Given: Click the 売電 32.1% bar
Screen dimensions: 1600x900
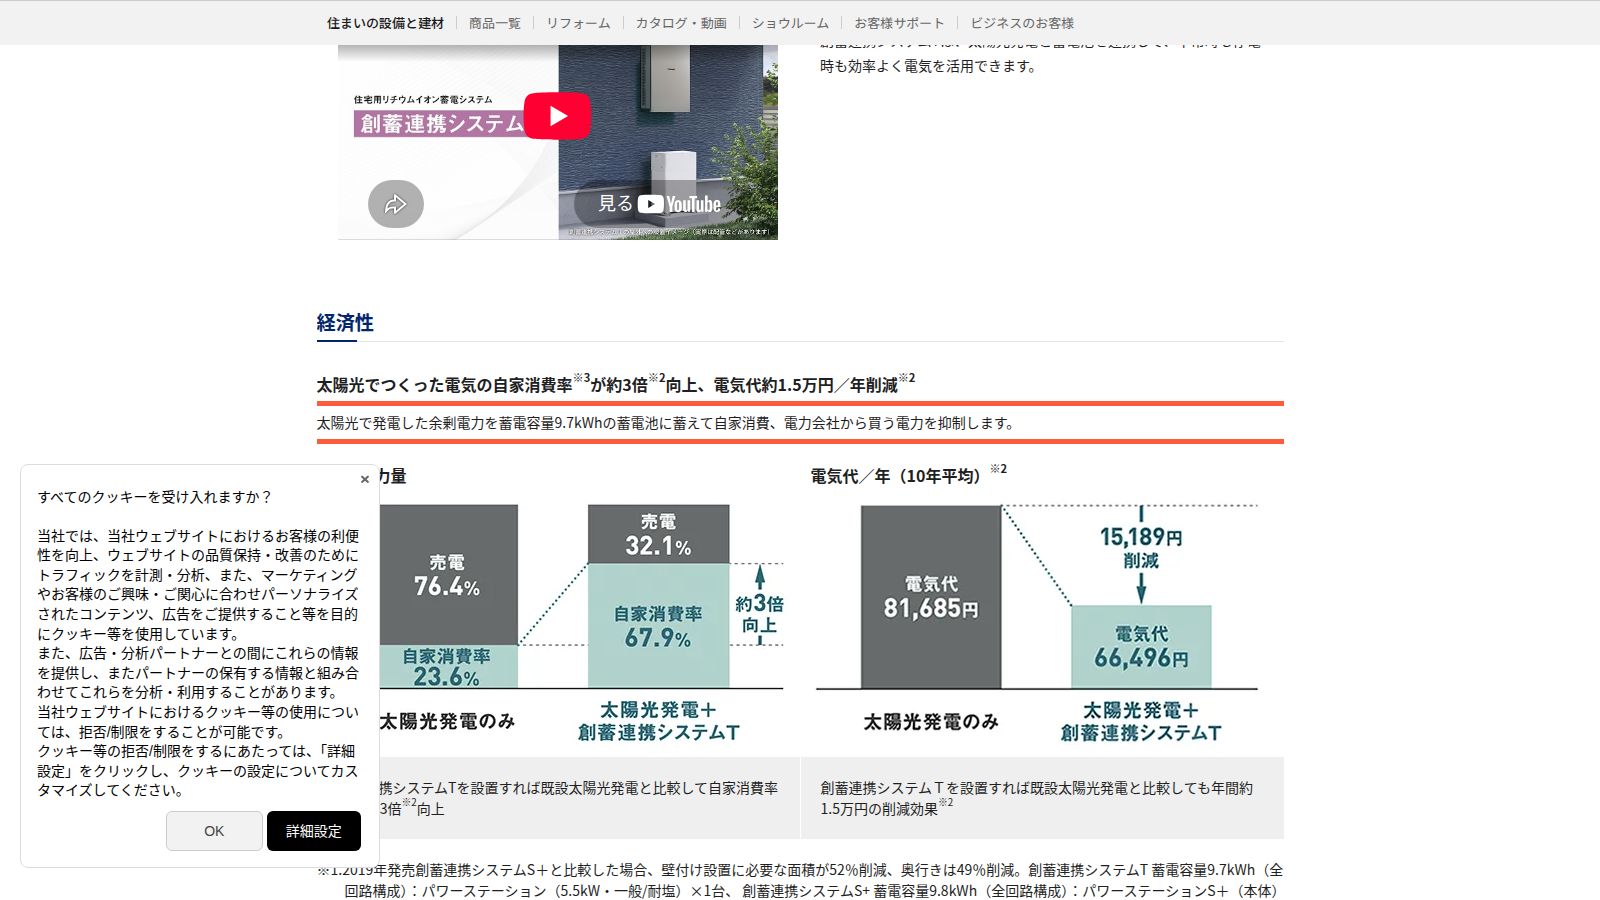Looking at the screenshot, I should 658,535.
